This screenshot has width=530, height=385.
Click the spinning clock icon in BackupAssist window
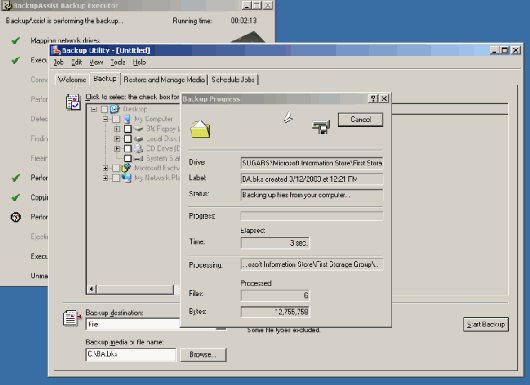16,217
